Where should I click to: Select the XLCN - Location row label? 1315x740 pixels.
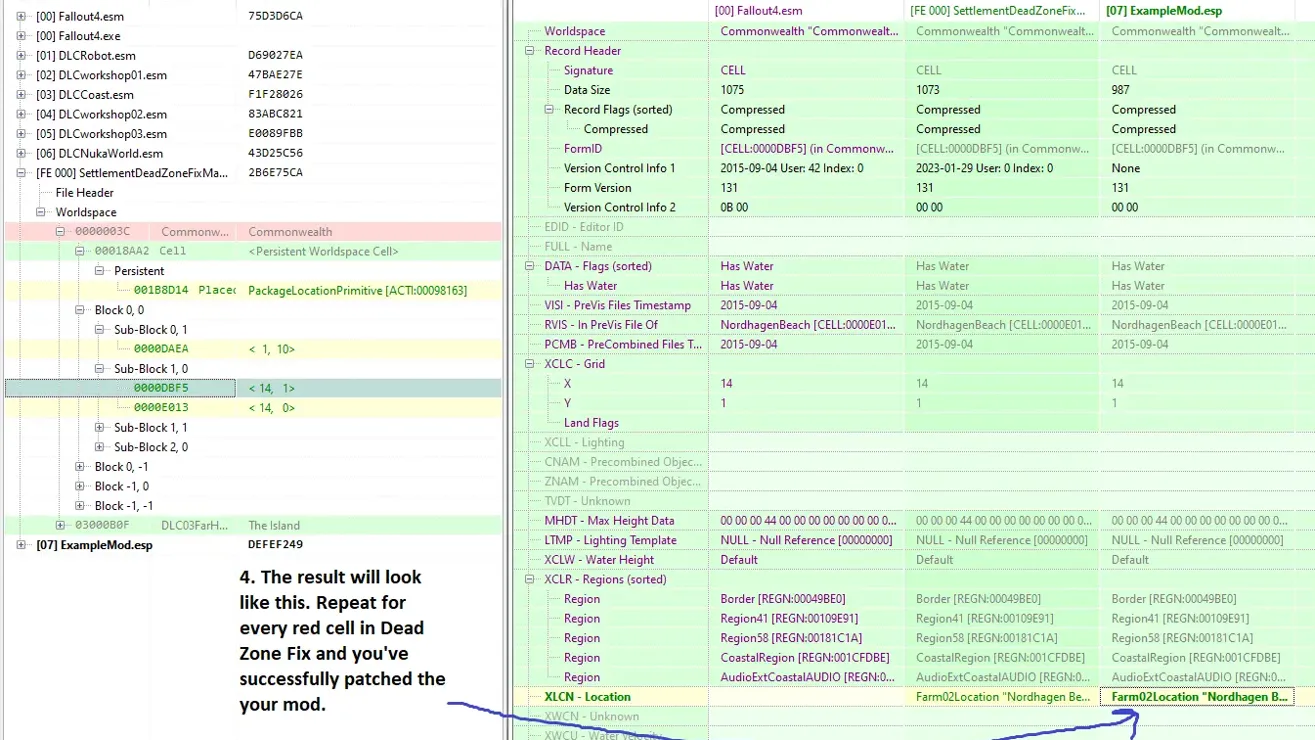point(587,697)
